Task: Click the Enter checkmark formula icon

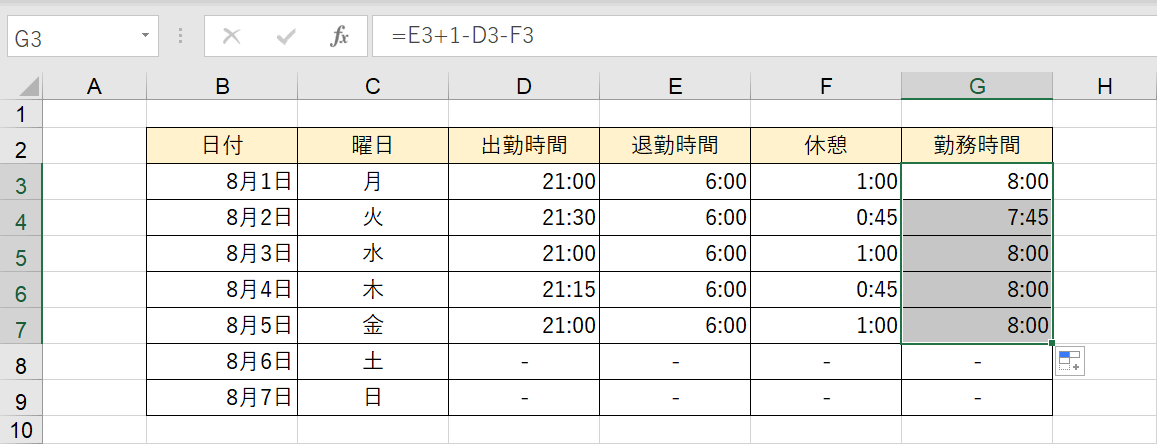Action: [x=286, y=37]
